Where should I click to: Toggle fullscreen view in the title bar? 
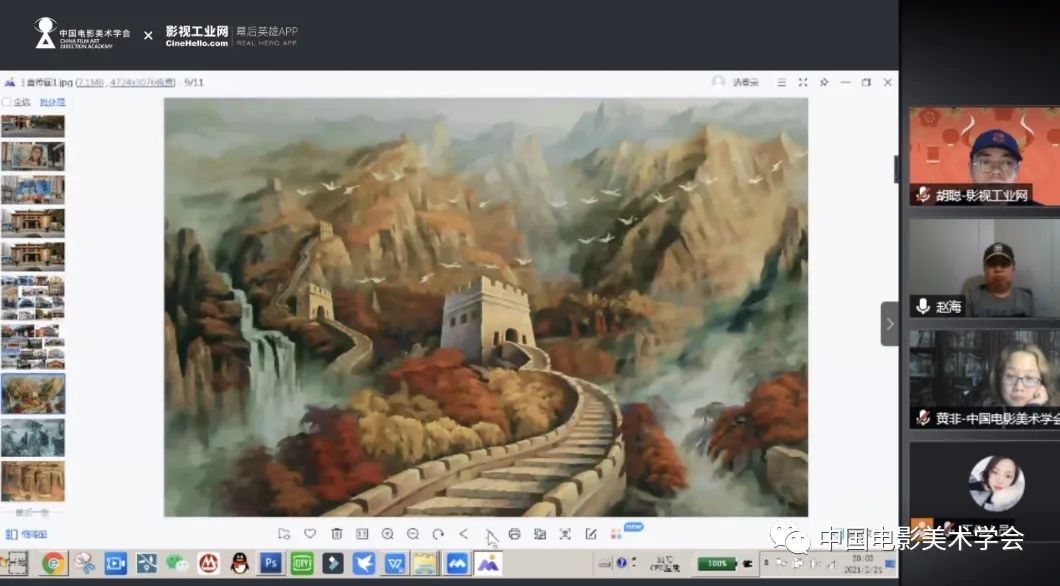coord(802,82)
